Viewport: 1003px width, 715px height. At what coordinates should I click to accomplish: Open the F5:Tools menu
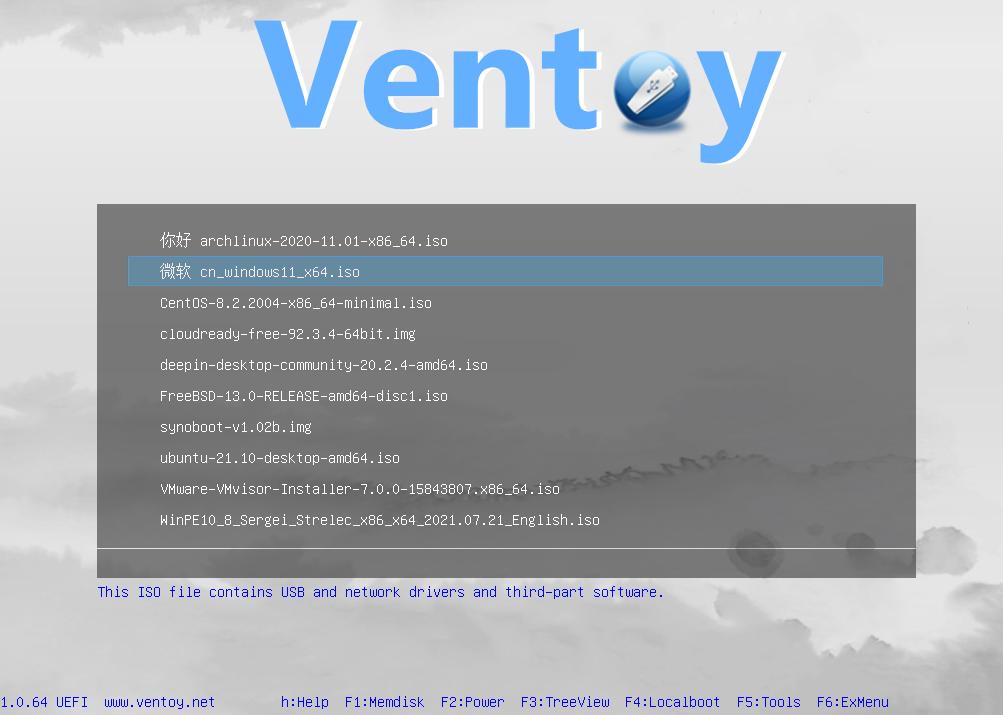tap(768, 702)
